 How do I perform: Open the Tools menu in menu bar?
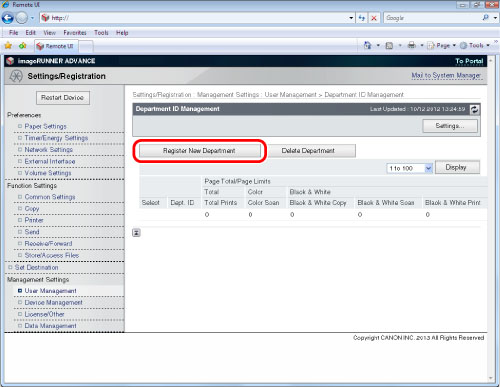[x=101, y=33]
